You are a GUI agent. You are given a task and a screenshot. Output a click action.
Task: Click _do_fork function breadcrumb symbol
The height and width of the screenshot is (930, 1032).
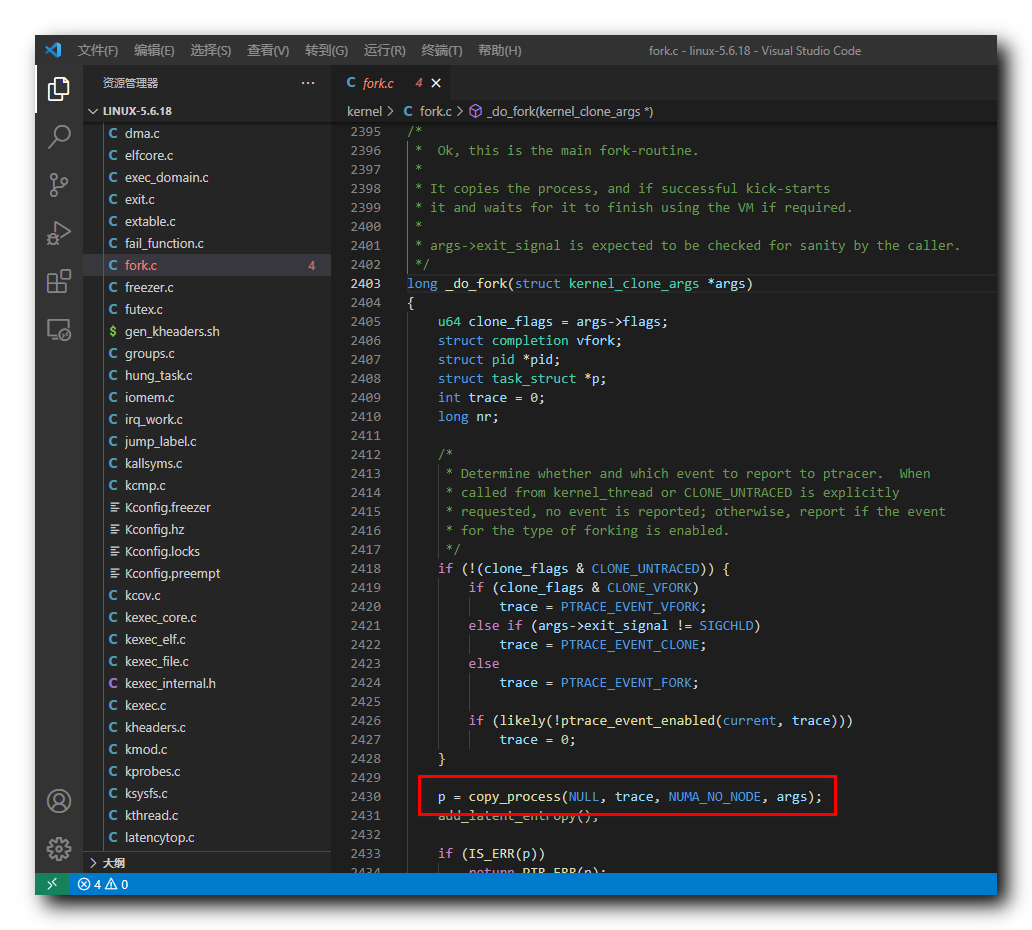coord(561,112)
